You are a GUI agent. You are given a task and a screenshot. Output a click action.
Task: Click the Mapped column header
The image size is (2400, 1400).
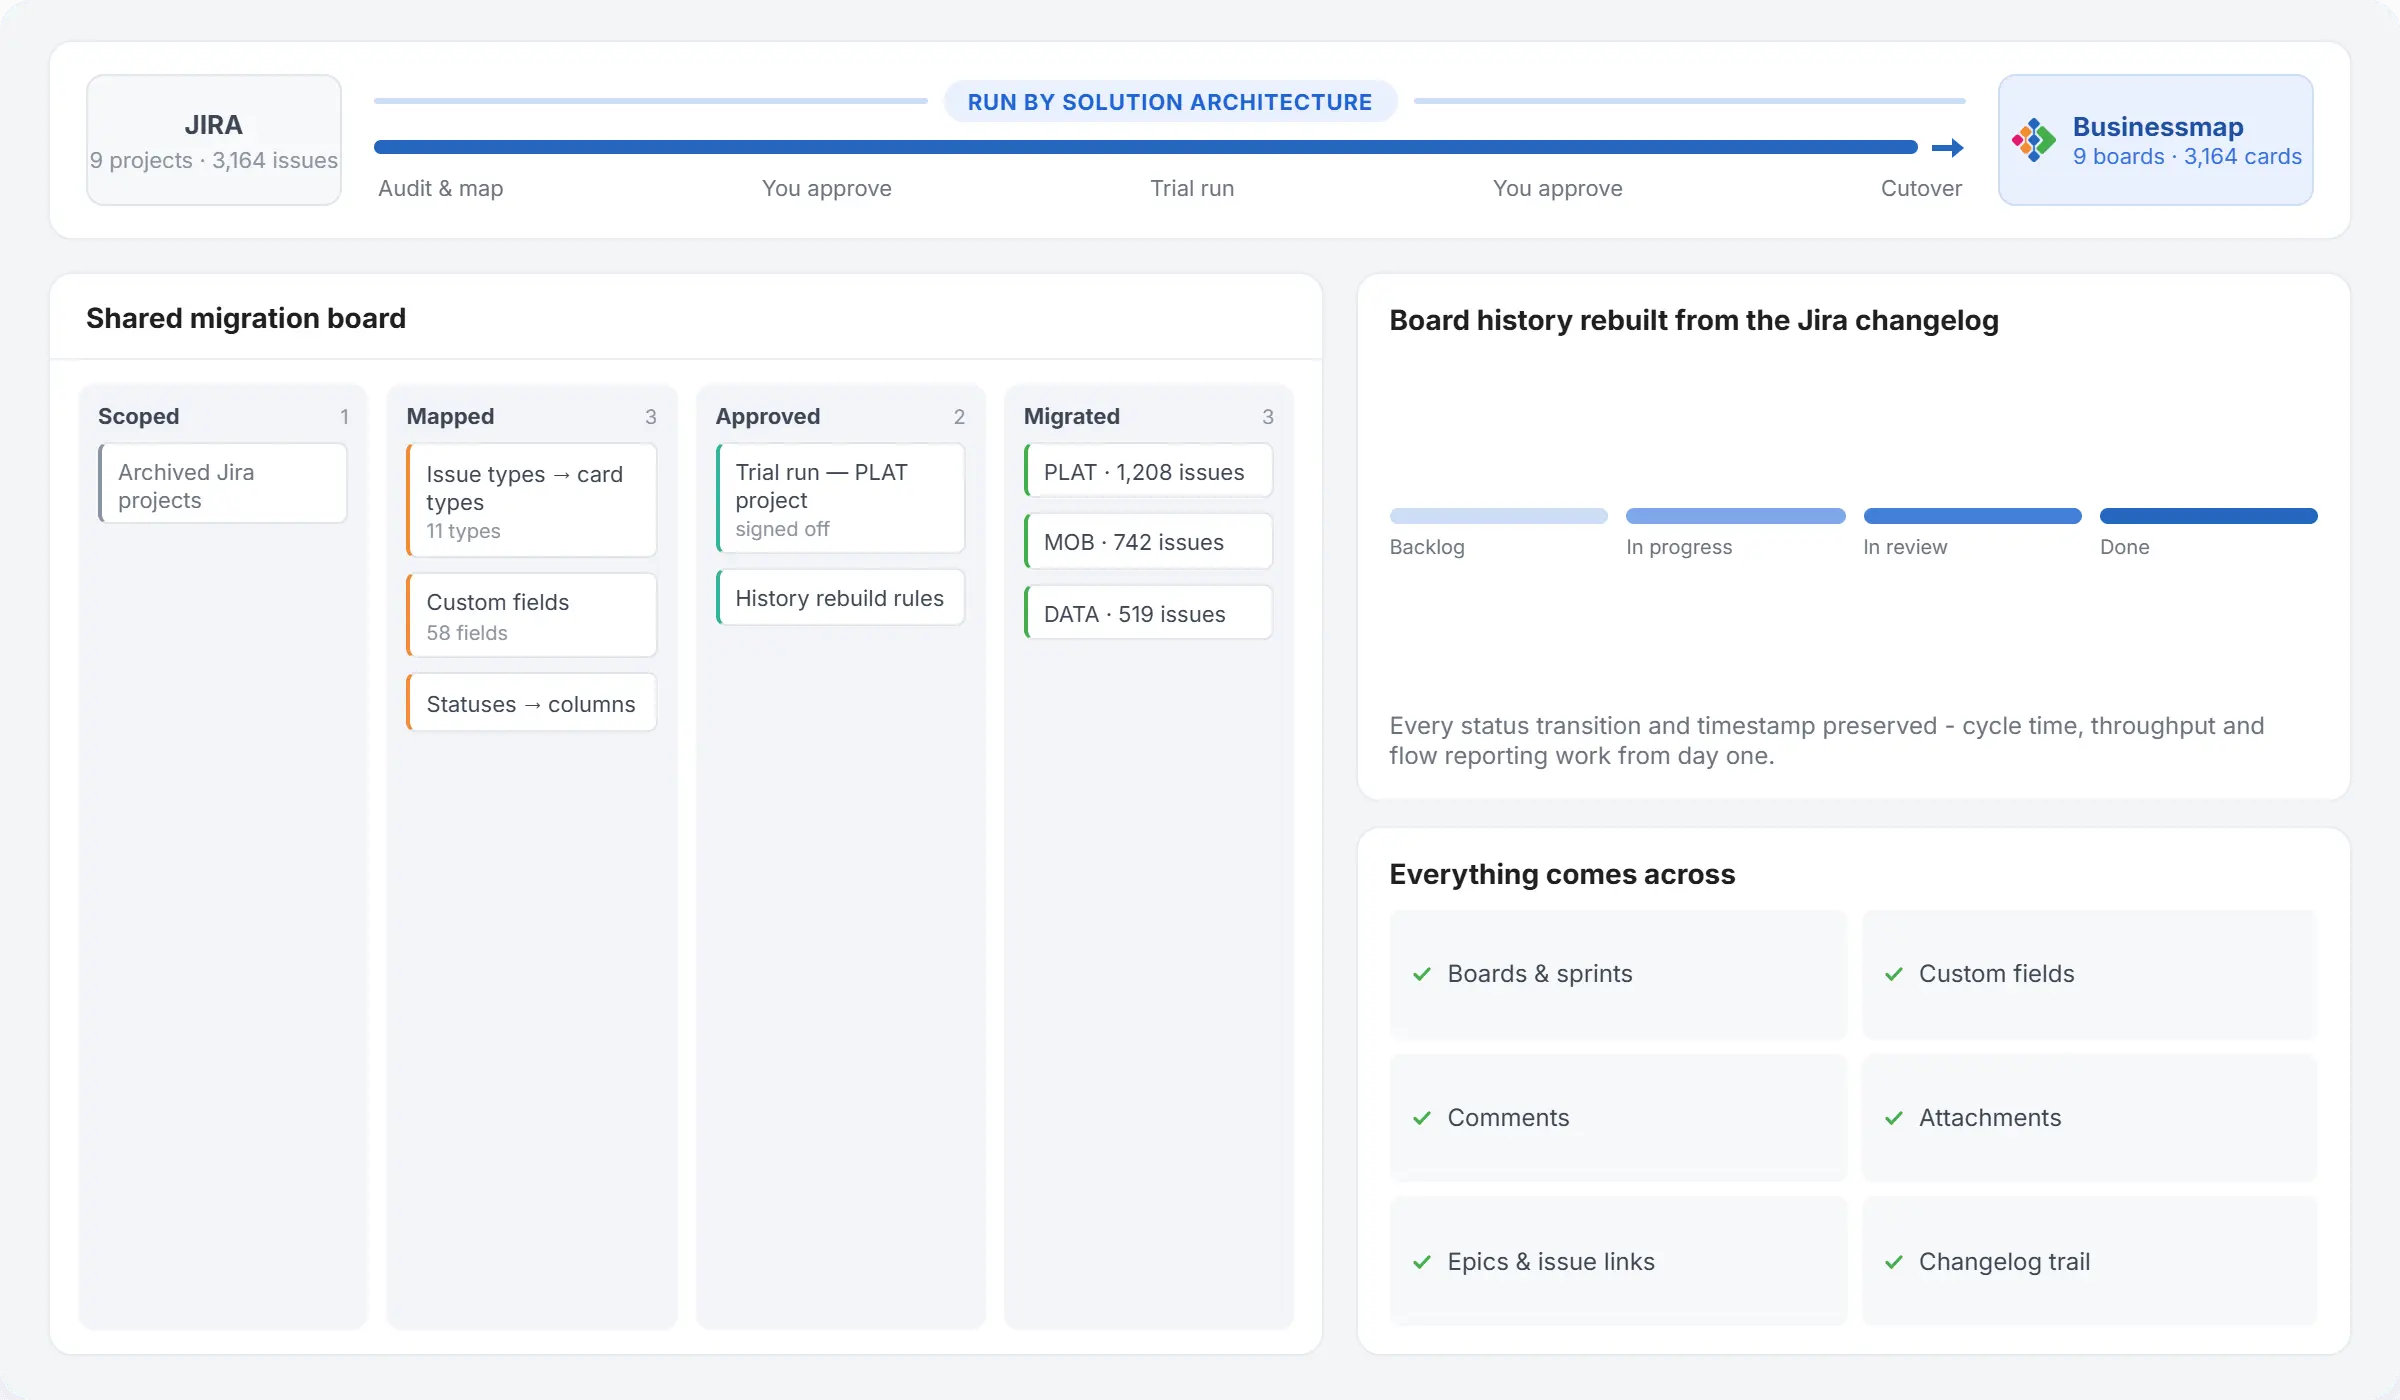450,416
